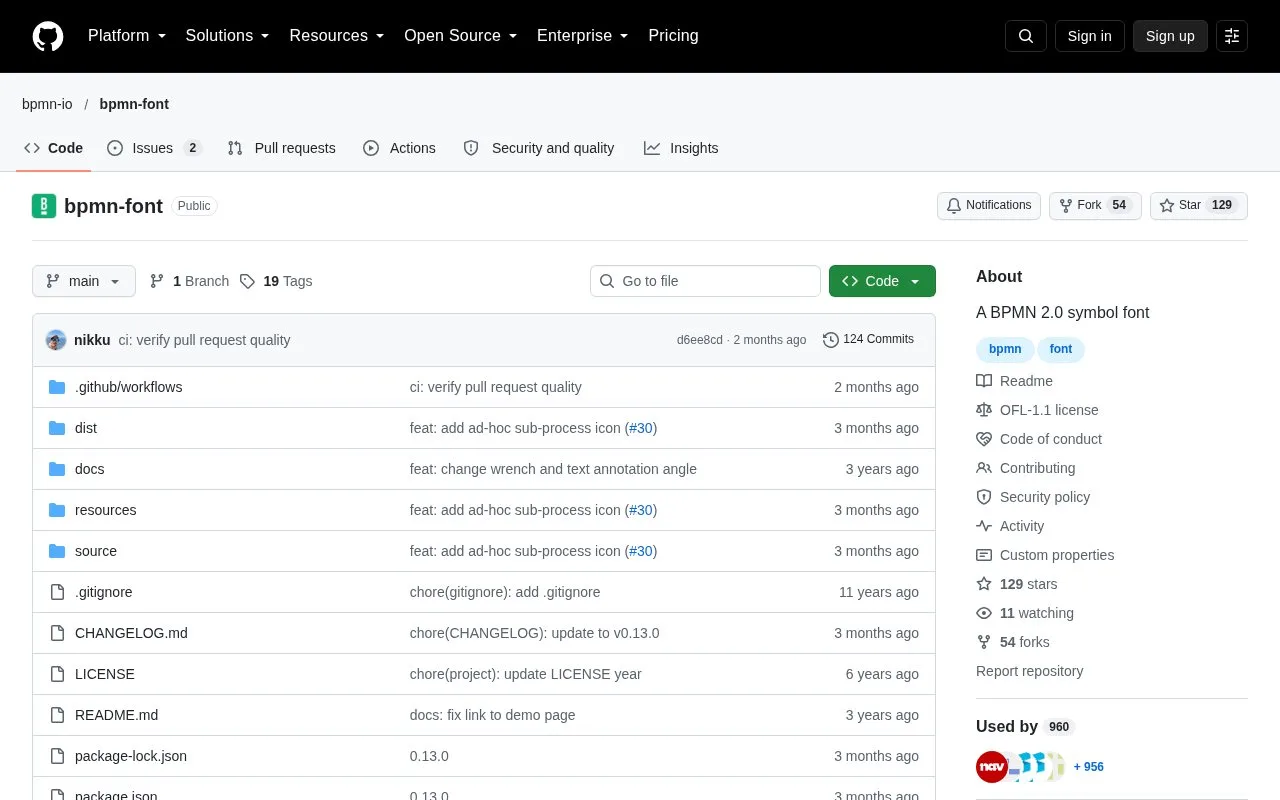Open the green Code dropdown

(x=882, y=281)
